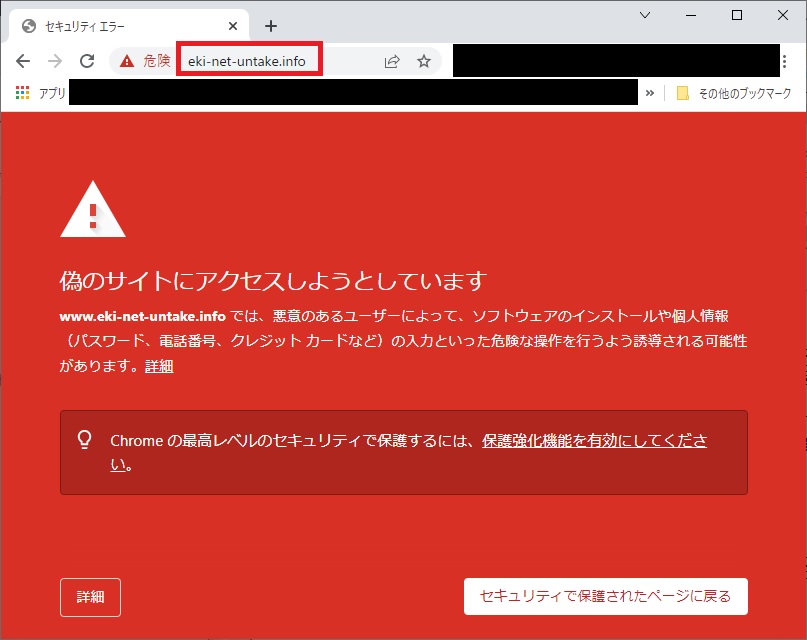
Task: Expand the hidden bookmarks overflow chevron
Action: pos(650,93)
